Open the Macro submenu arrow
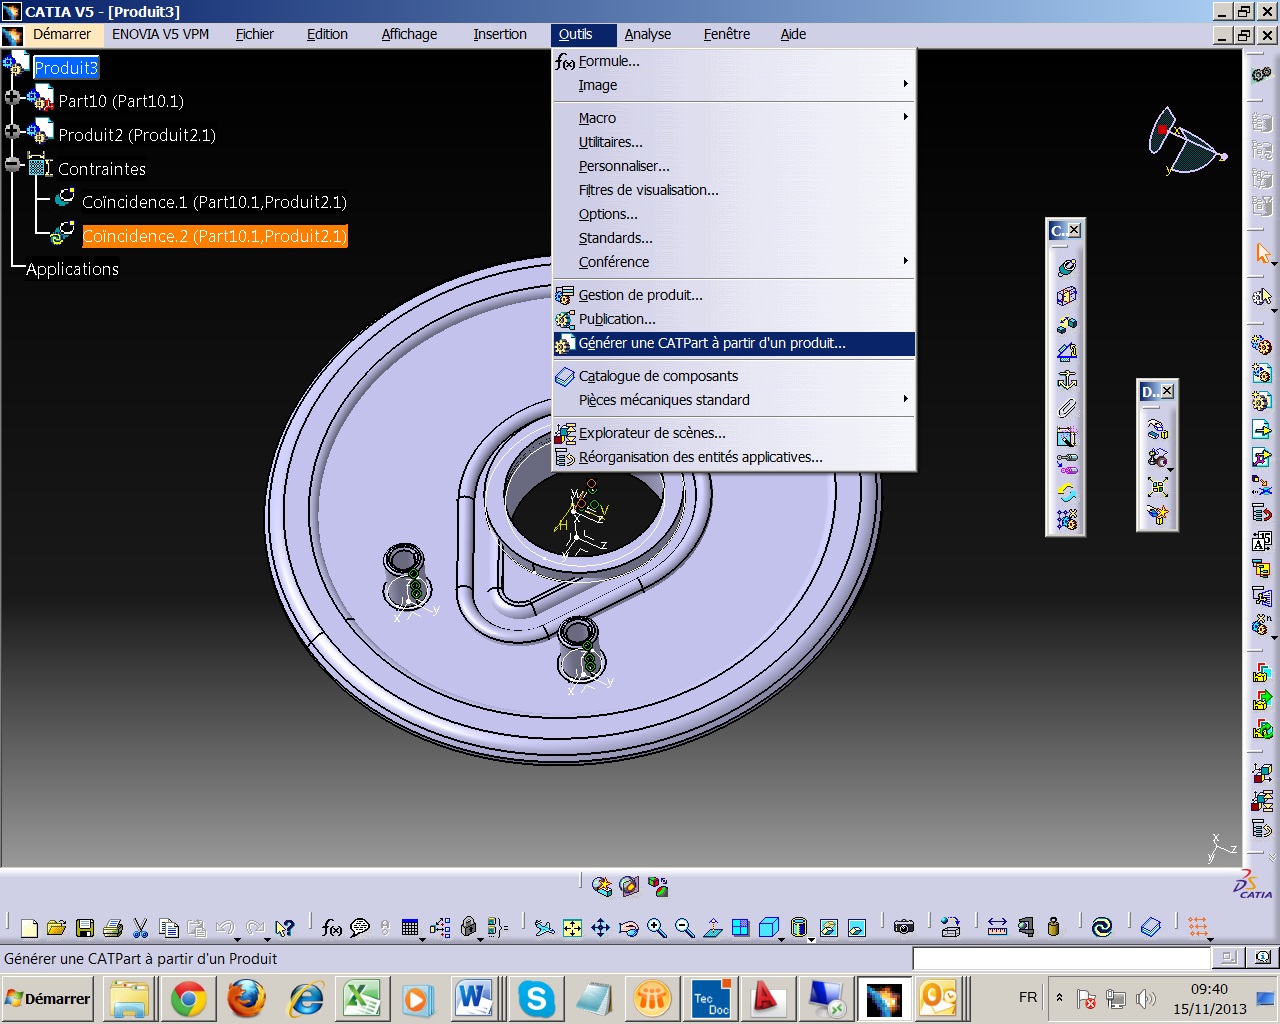The height and width of the screenshot is (1024, 1280). 905,117
